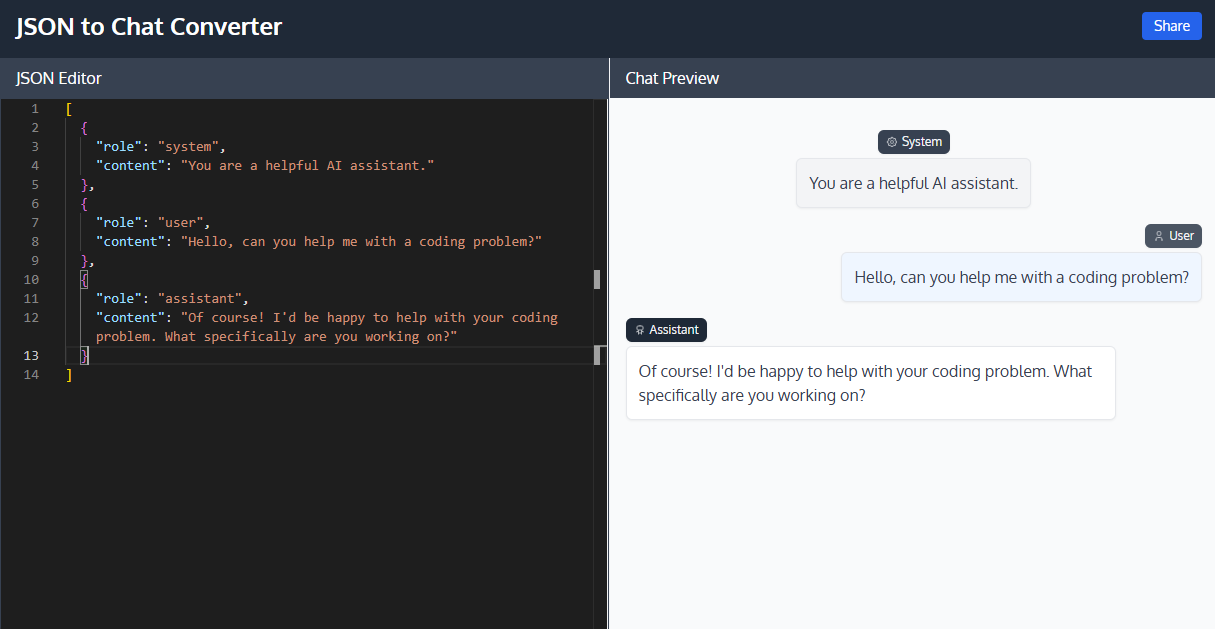Click the highlighted closing brace on line 13
The height and width of the screenshot is (629, 1215).
pyautogui.click(x=85, y=355)
